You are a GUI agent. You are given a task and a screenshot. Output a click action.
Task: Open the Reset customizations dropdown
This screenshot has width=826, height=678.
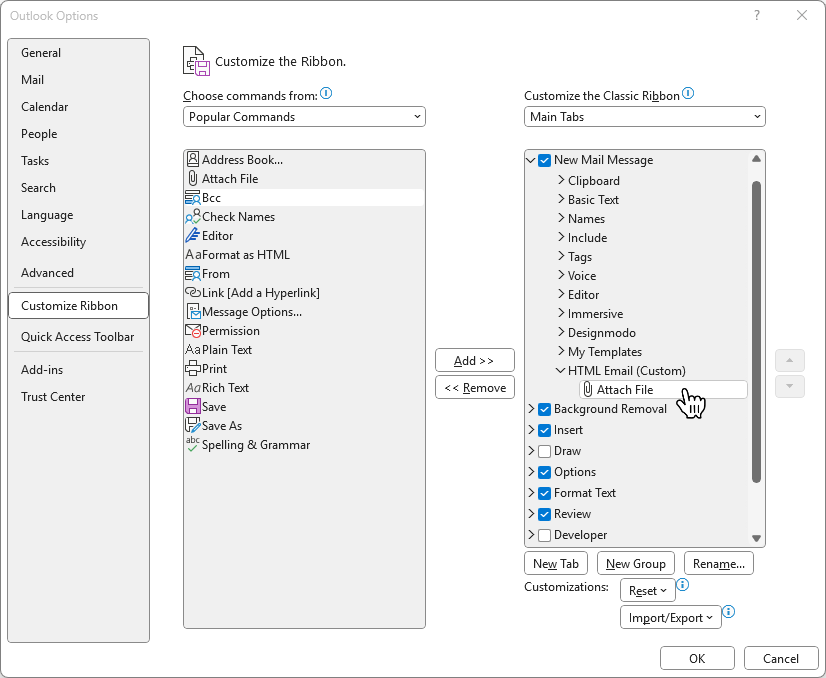pos(647,591)
